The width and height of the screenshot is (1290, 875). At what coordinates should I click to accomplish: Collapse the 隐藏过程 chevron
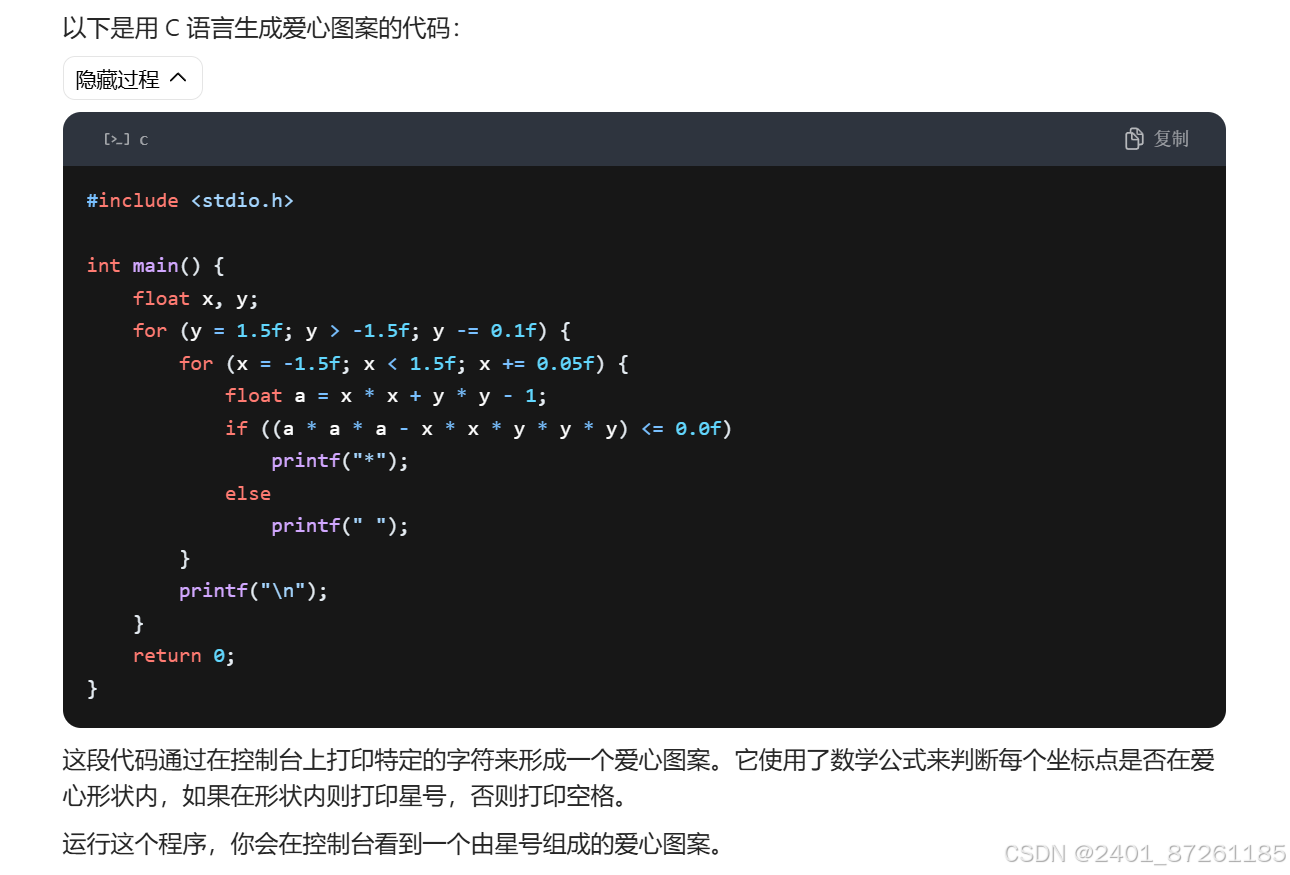pyautogui.click(x=178, y=79)
